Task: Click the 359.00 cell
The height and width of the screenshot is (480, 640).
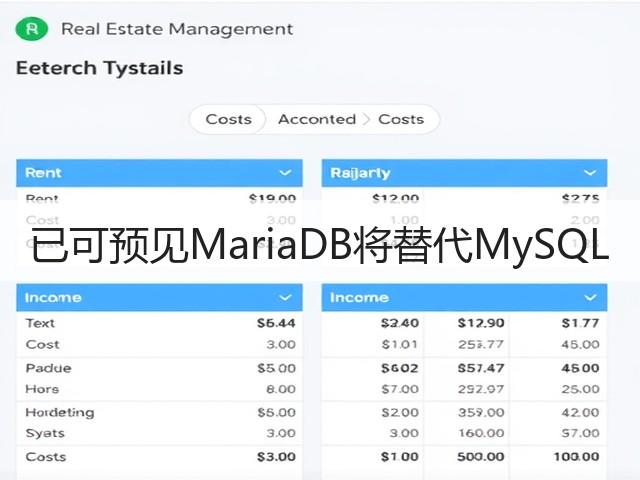Action: point(481,412)
